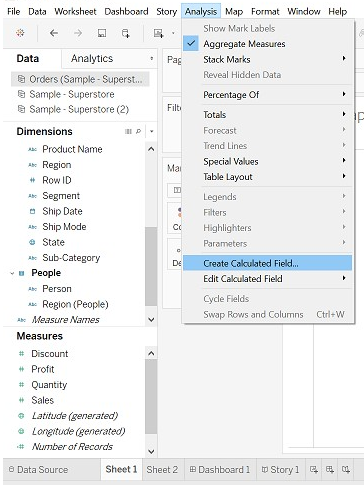
Task: Collapse the People folder
Action: pyautogui.click(x=12, y=273)
